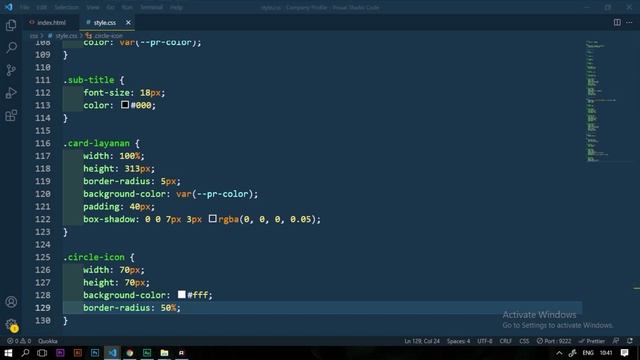Open the Run and Debug view
The width and height of the screenshot is (640, 360).
tap(11, 93)
